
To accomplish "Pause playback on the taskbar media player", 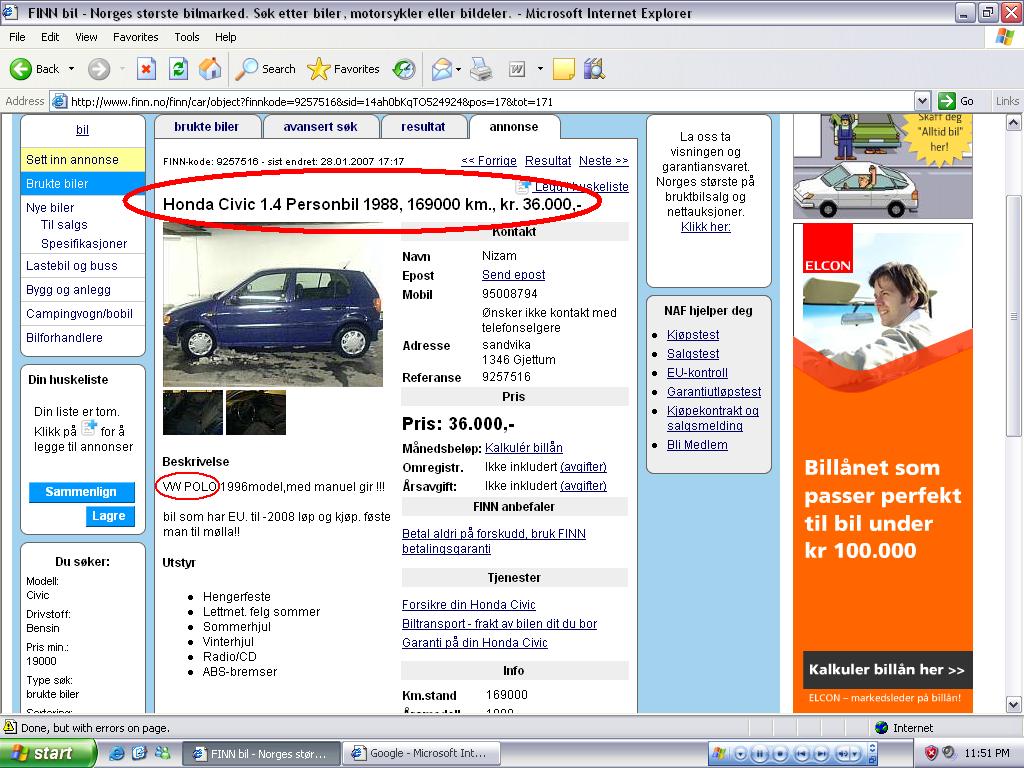I will click(760, 753).
